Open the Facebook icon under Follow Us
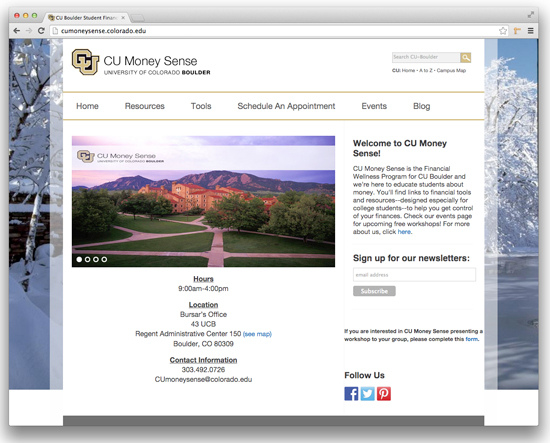 351,394
